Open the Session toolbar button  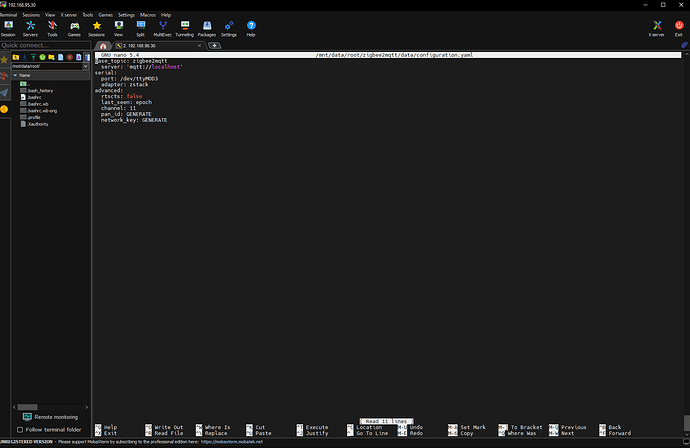coord(8,29)
